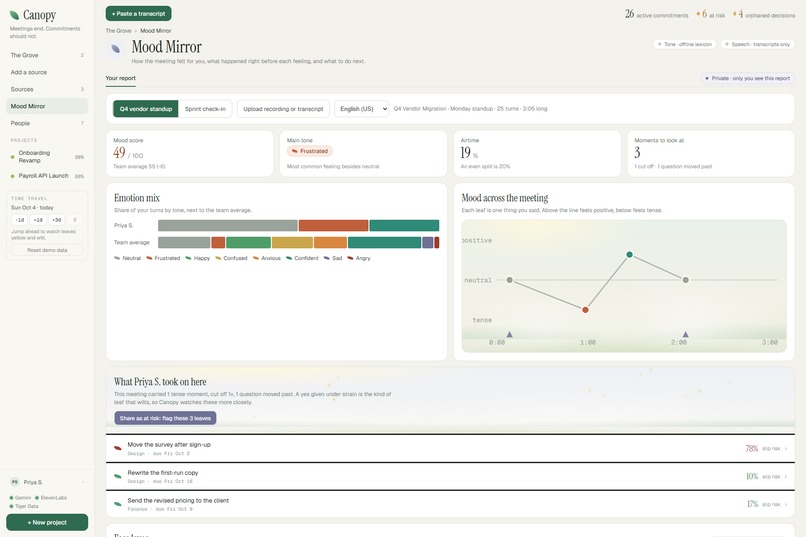Click the 26 active commitments counter
This screenshot has width=806, height=537.
656,14
